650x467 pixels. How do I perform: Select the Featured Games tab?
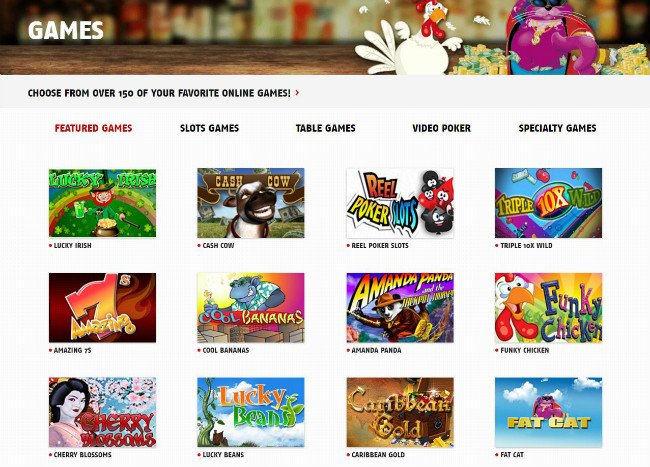click(93, 128)
